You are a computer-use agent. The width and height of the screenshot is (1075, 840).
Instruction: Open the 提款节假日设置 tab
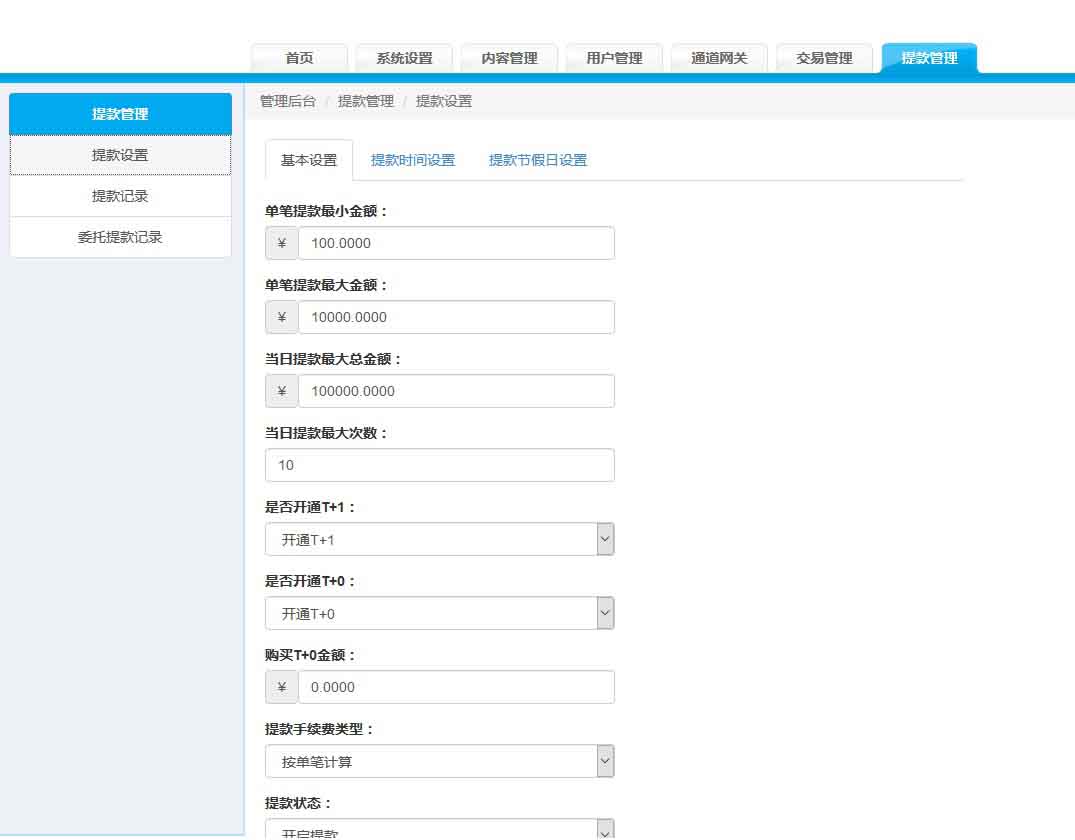coord(537,160)
